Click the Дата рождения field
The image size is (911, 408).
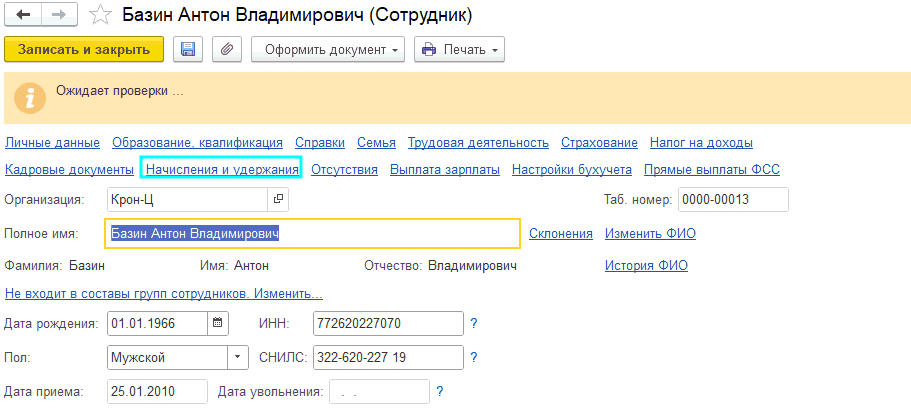[158, 323]
